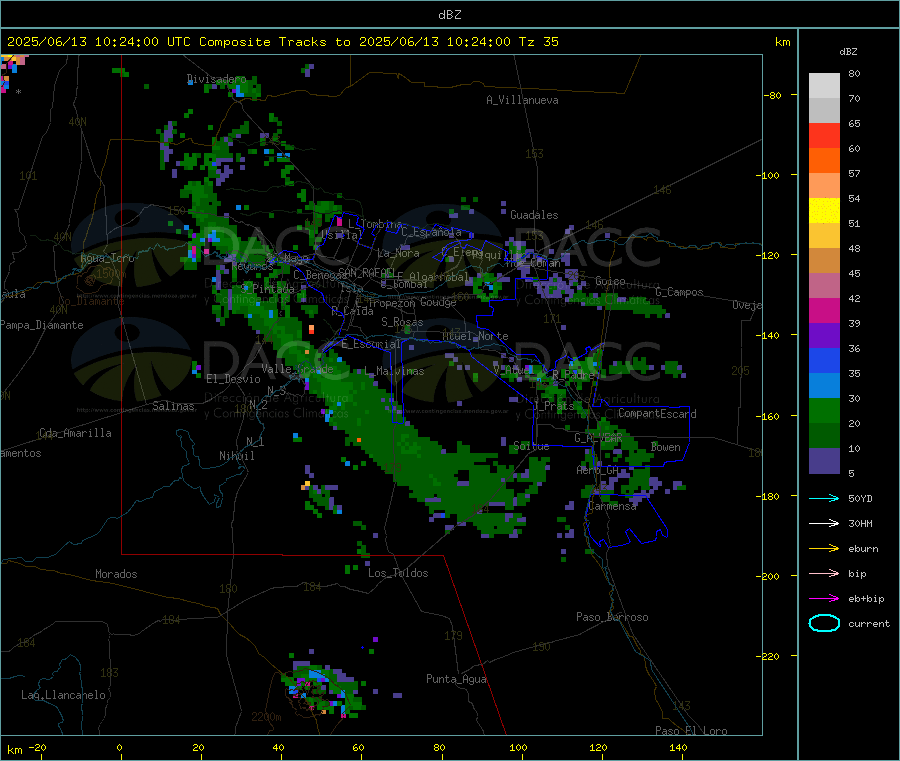Screen dimensions: 900x761
Task: Click the G_Campos place label
Action: (680, 292)
